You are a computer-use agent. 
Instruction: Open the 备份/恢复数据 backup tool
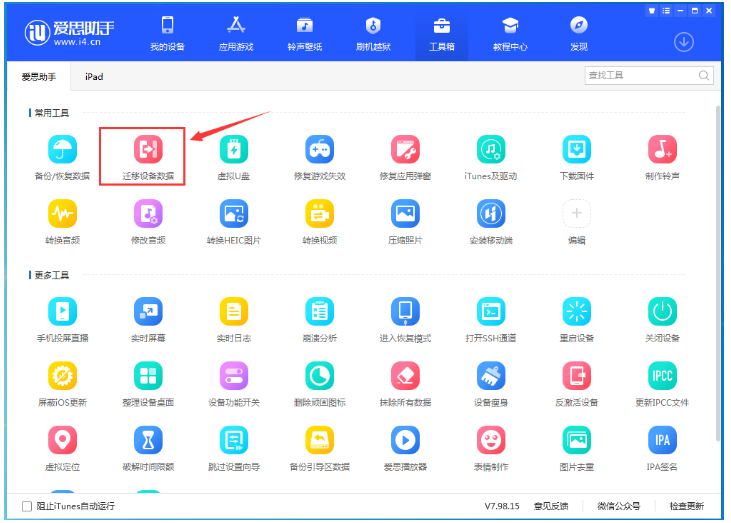click(62, 158)
